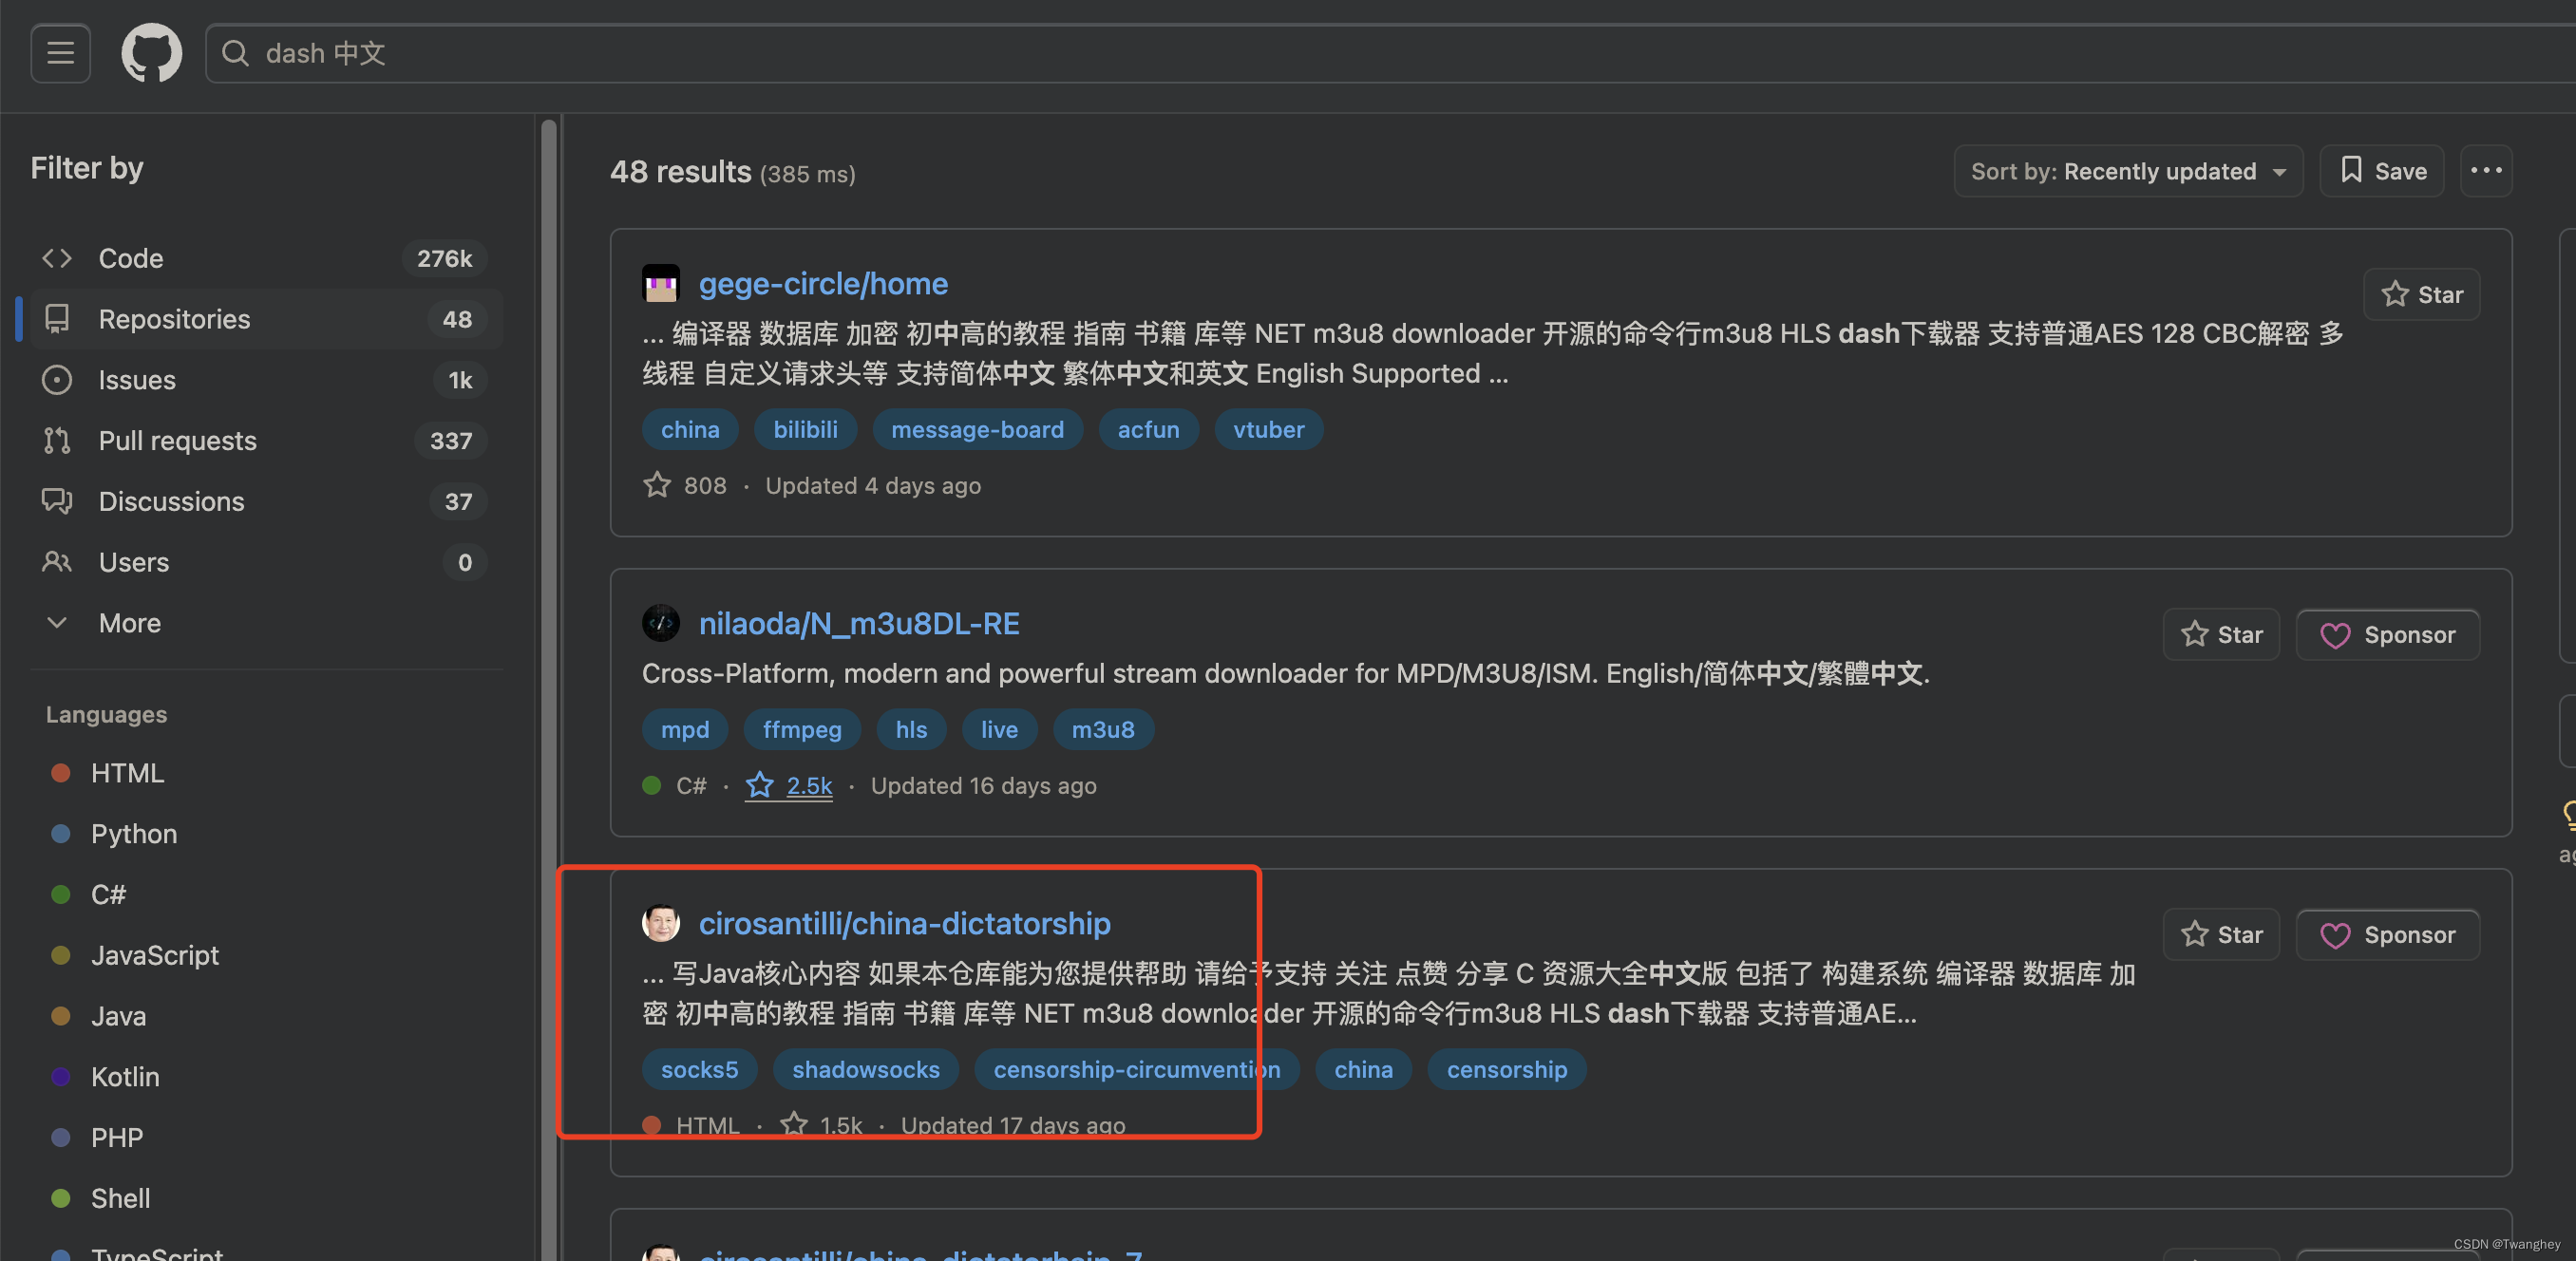Open the Sort by Recently updated dropdown
The height and width of the screenshot is (1261, 2576).
click(x=2128, y=171)
